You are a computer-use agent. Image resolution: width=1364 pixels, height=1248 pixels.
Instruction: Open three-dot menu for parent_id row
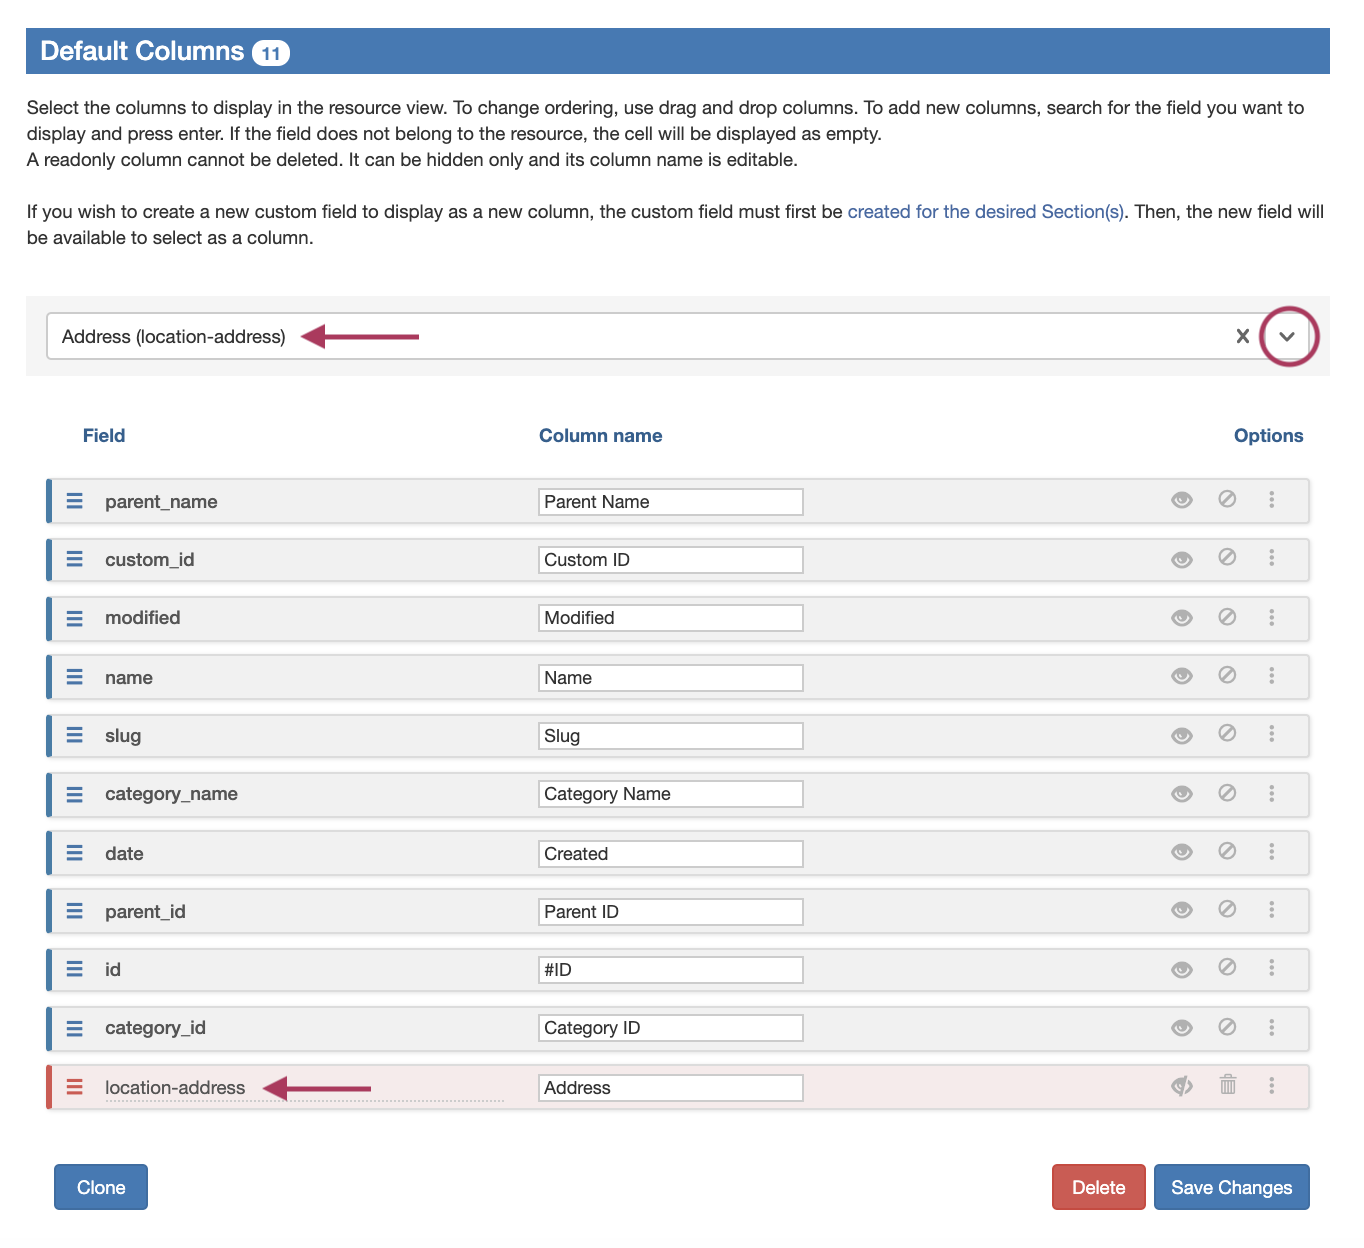tap(1272, 910)
